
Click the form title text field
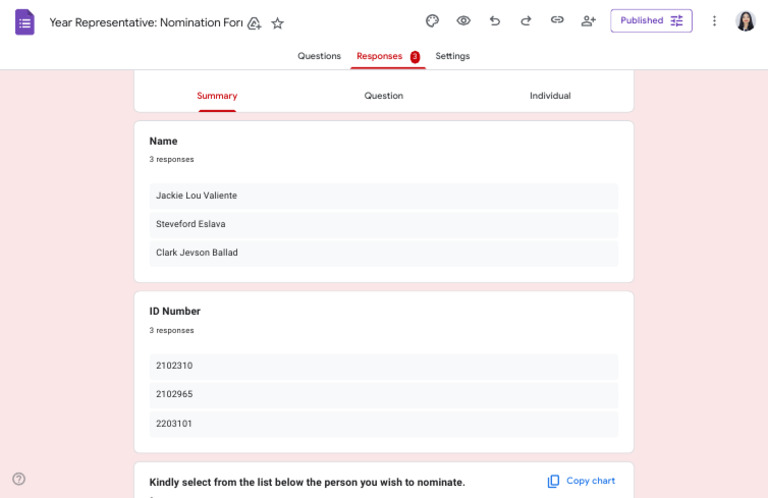point(146,23)
